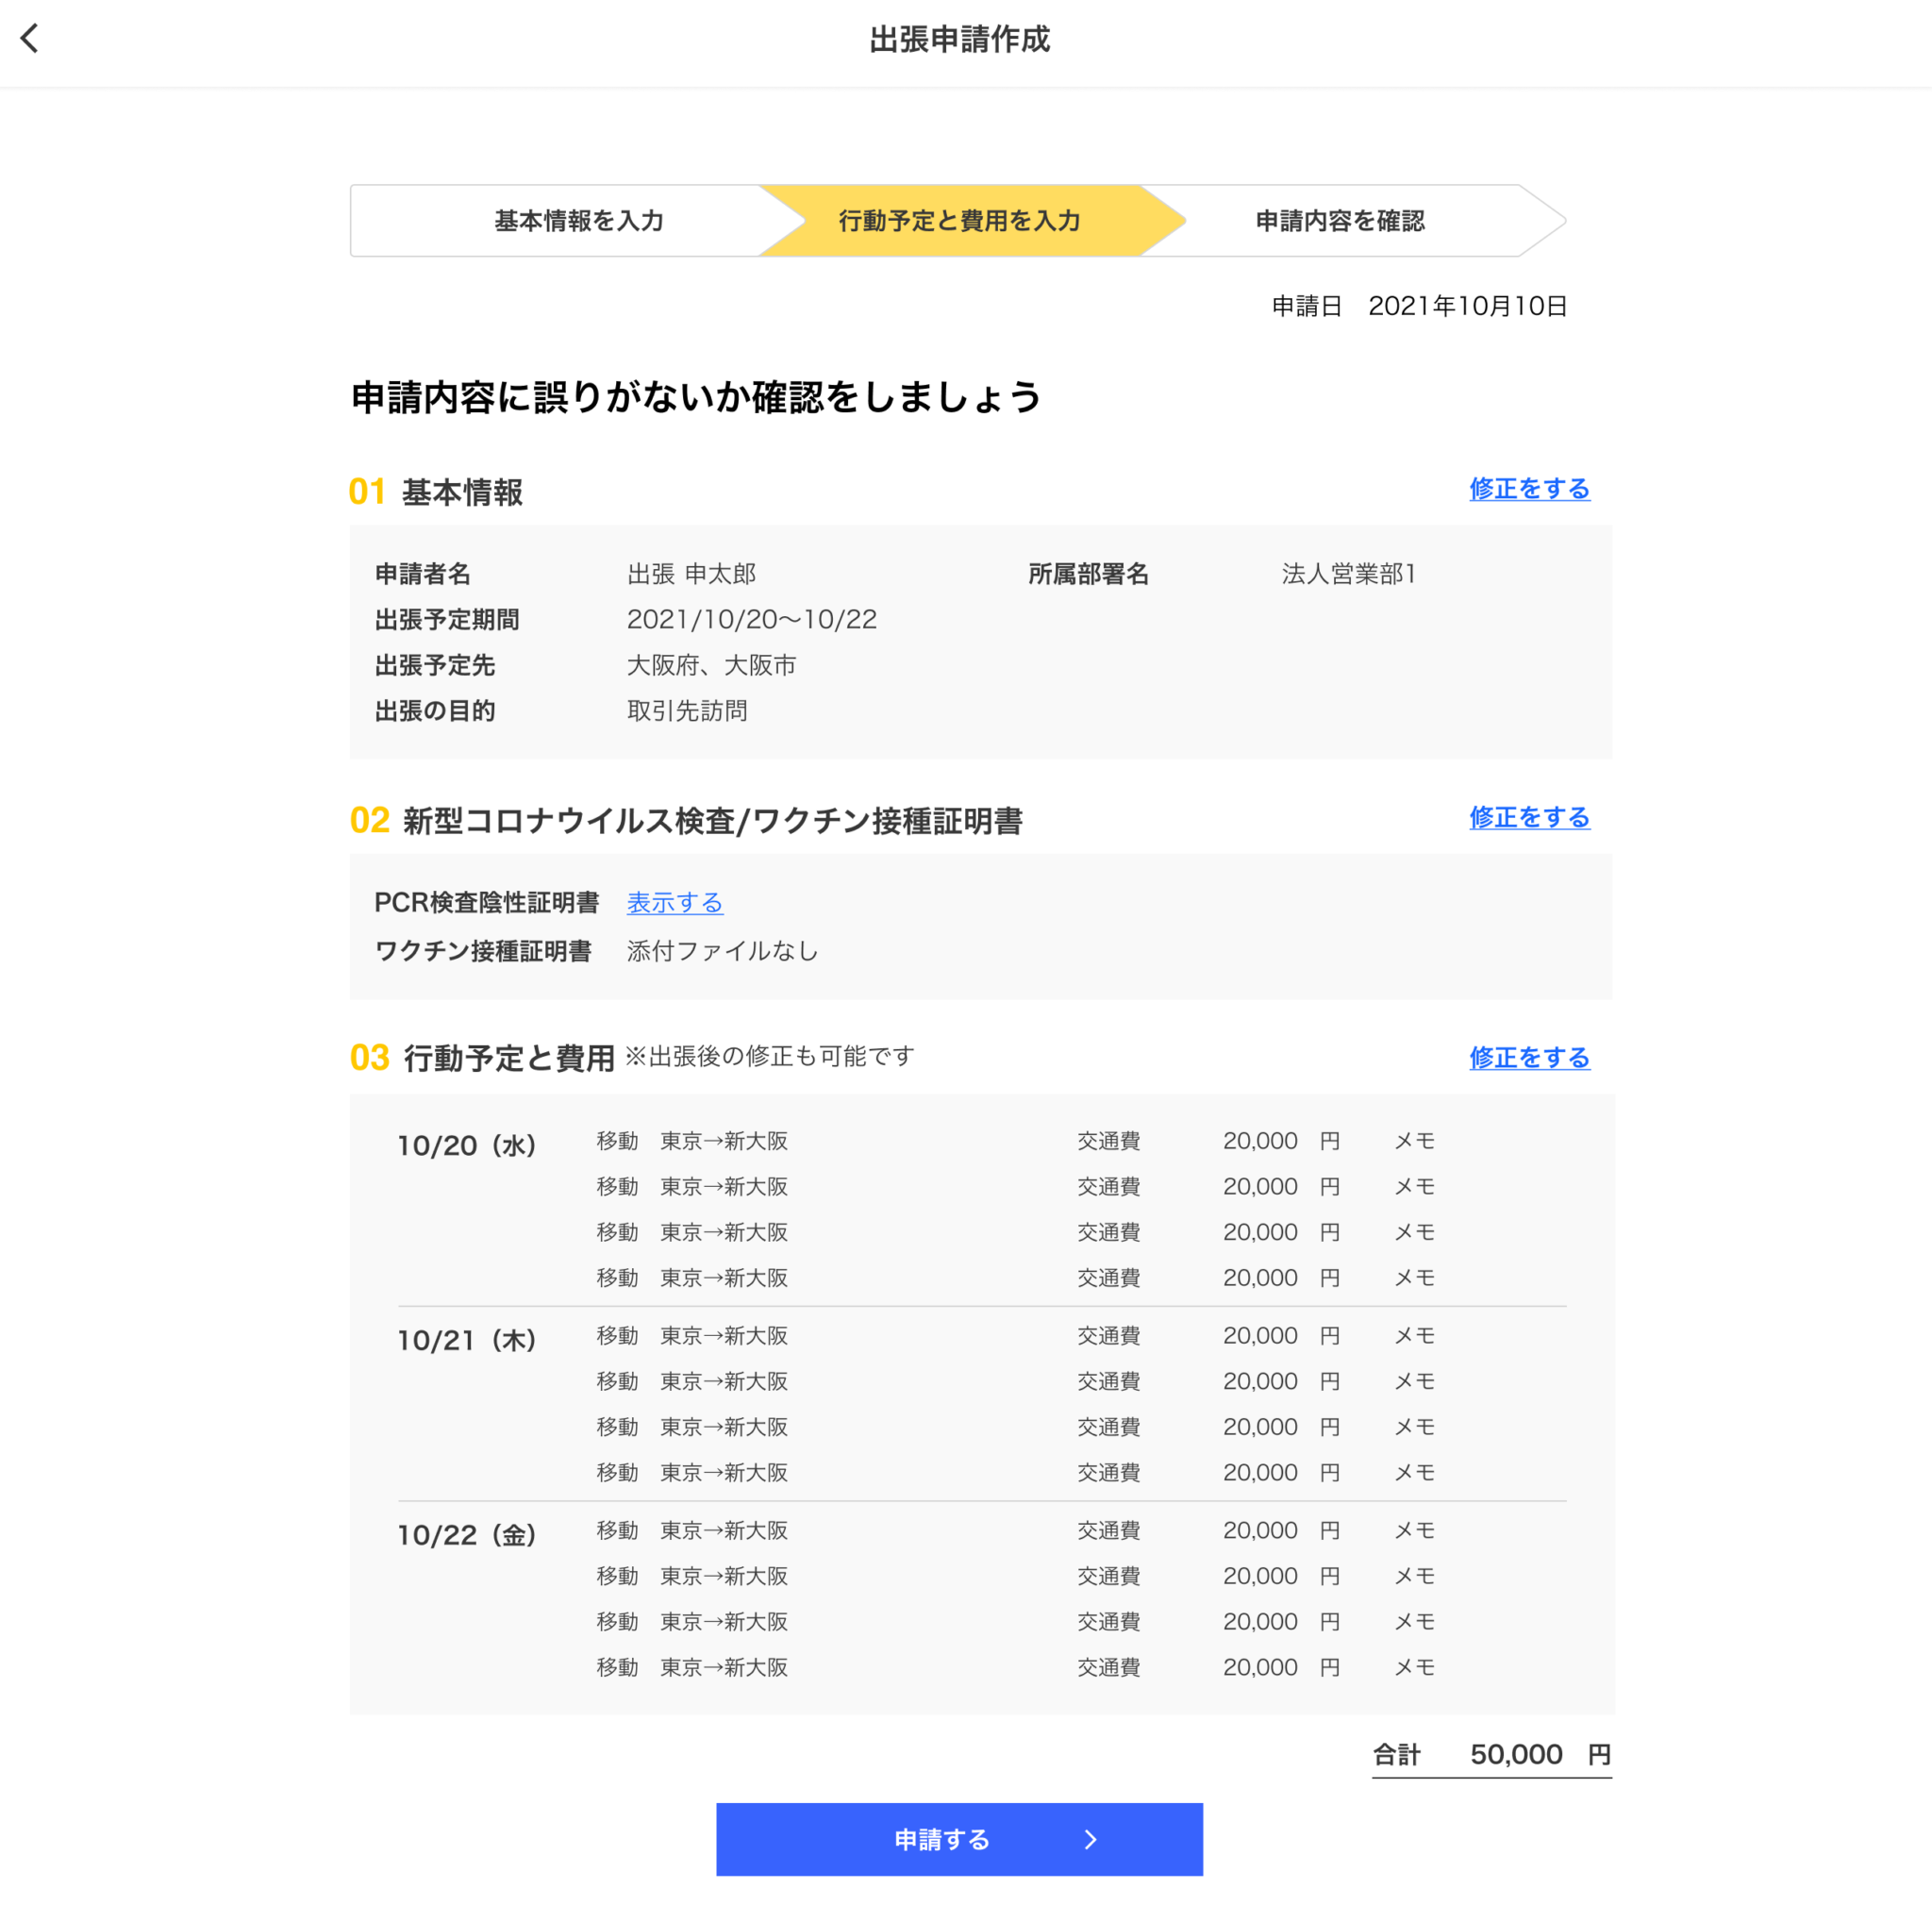Open 修正をする for 基本情報 section
Viewport: 1932px width, 1905px height.
coord(1528,490)
